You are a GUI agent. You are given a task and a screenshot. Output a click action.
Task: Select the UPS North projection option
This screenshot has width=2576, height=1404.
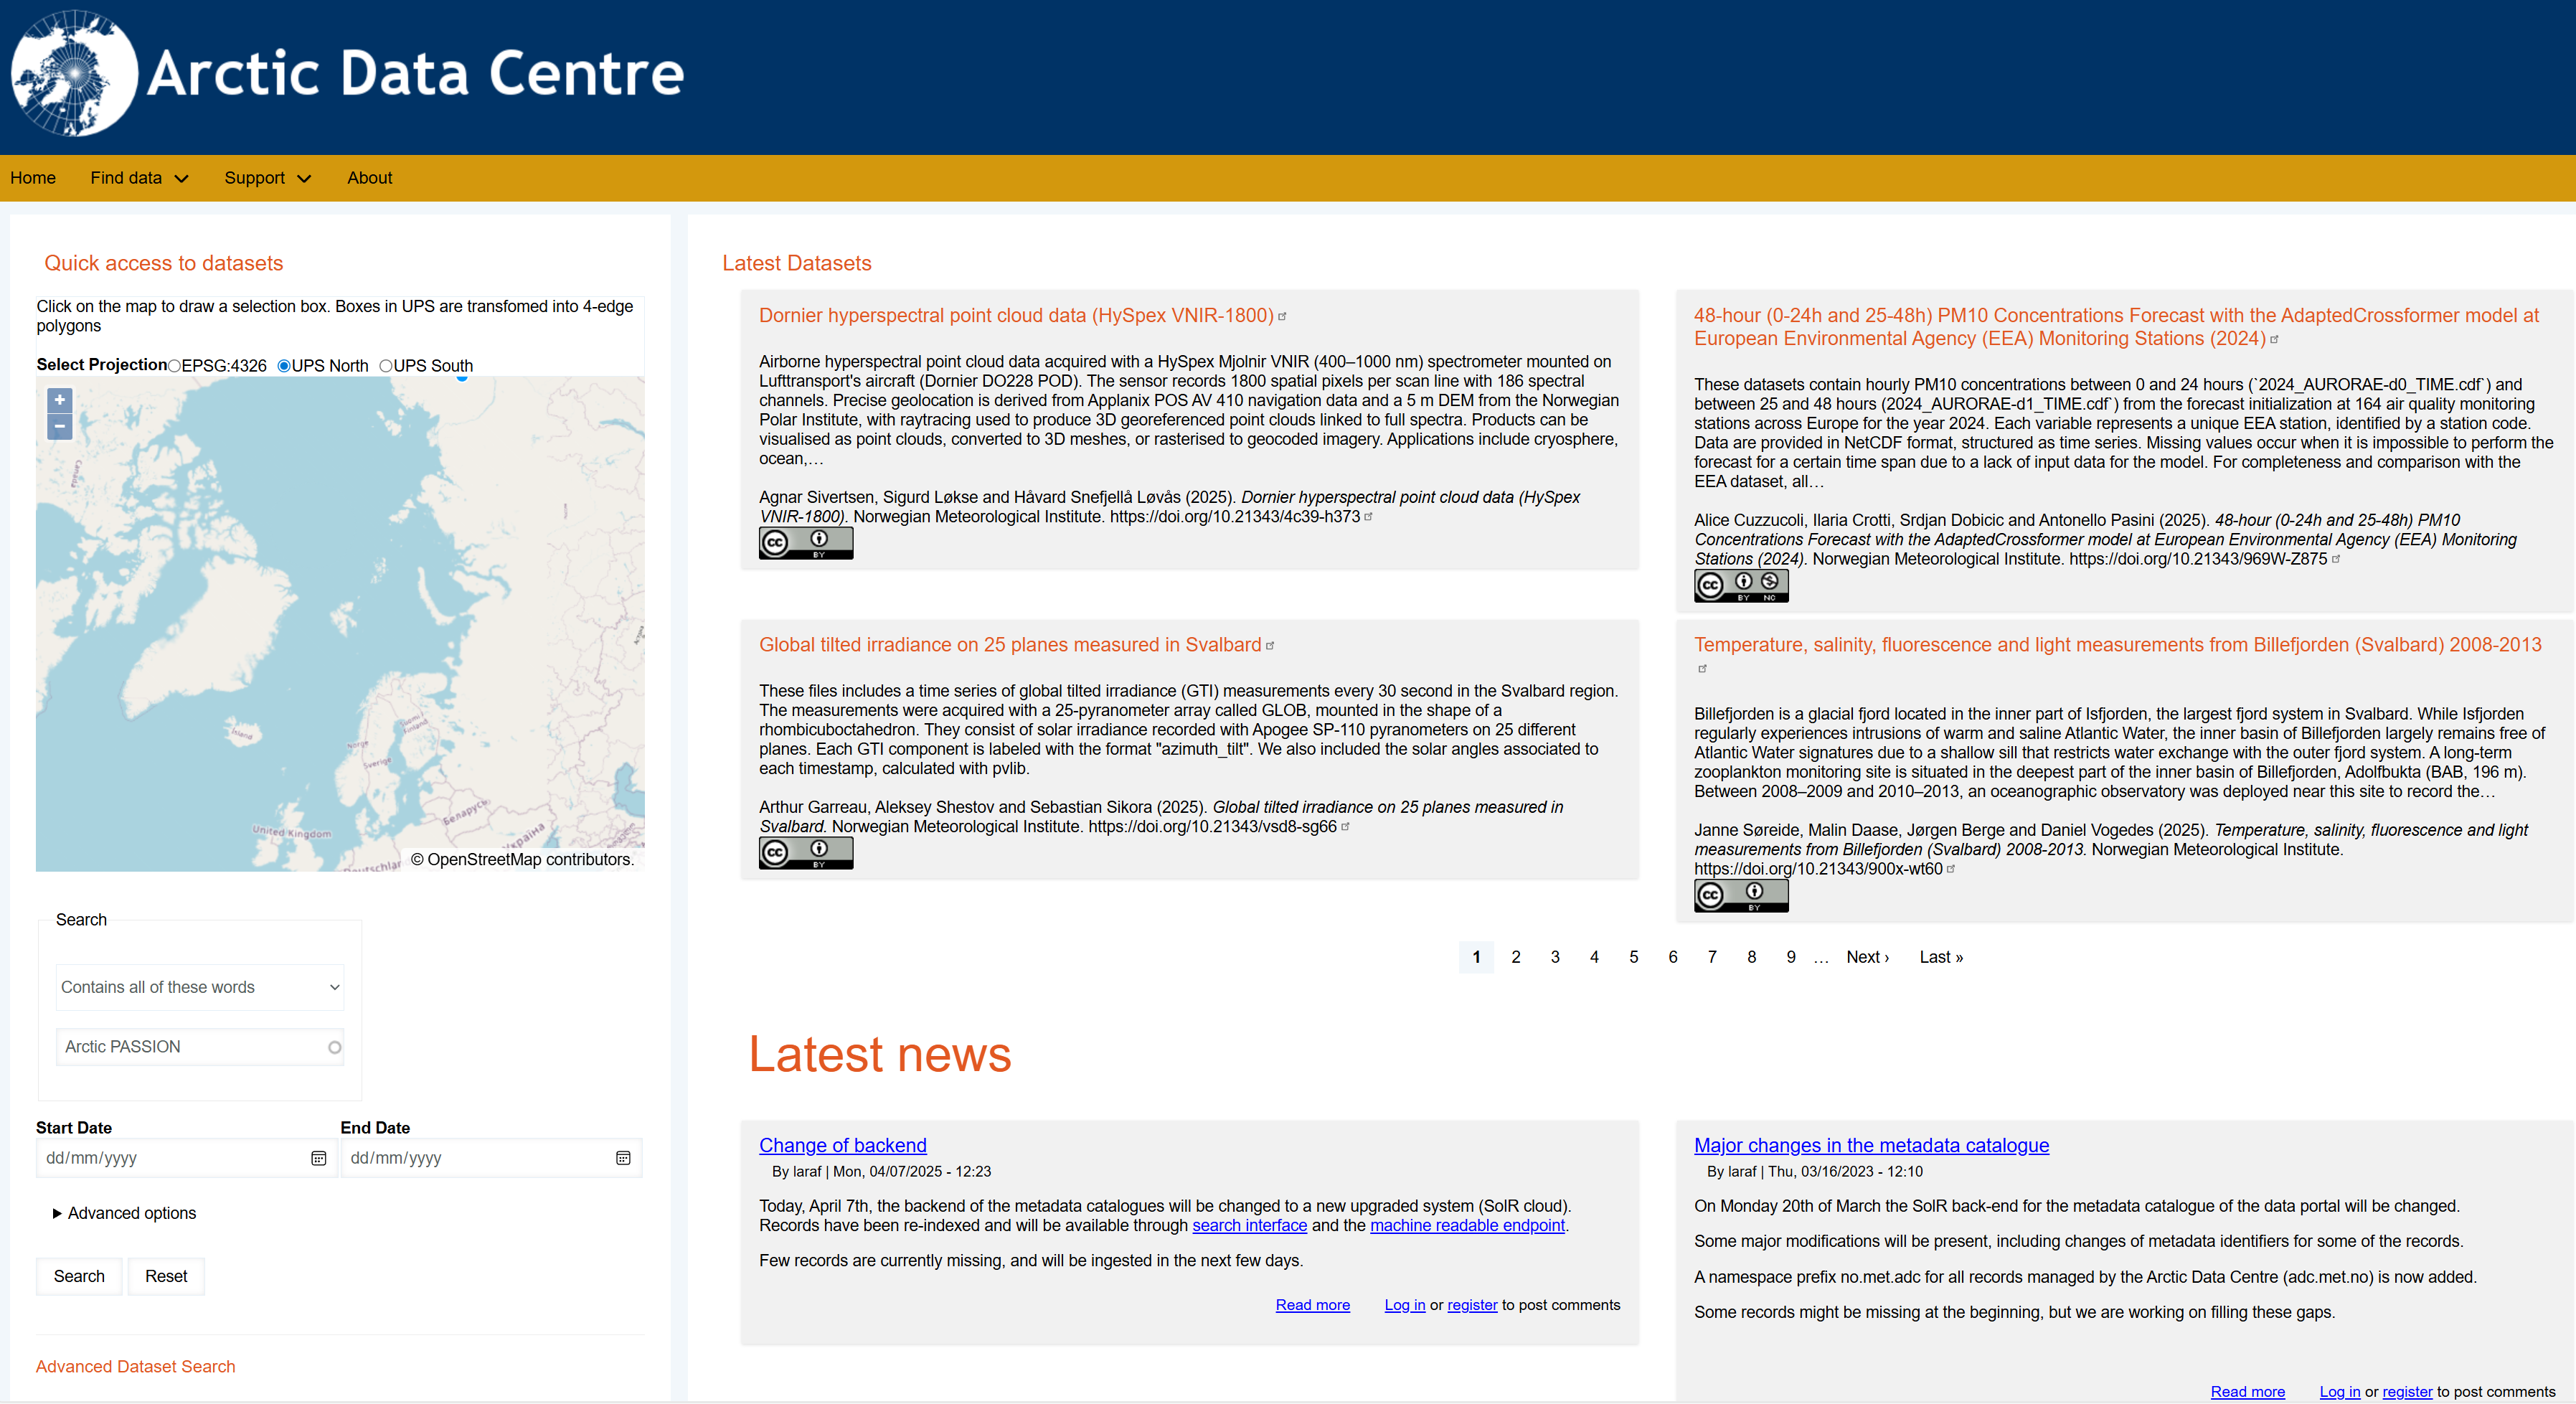[x=284, y=366]
